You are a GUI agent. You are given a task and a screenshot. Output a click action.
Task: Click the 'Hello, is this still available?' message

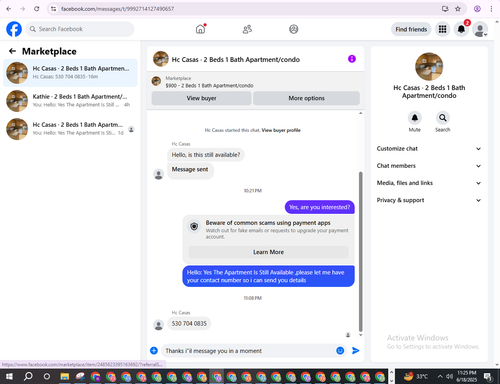206,155
